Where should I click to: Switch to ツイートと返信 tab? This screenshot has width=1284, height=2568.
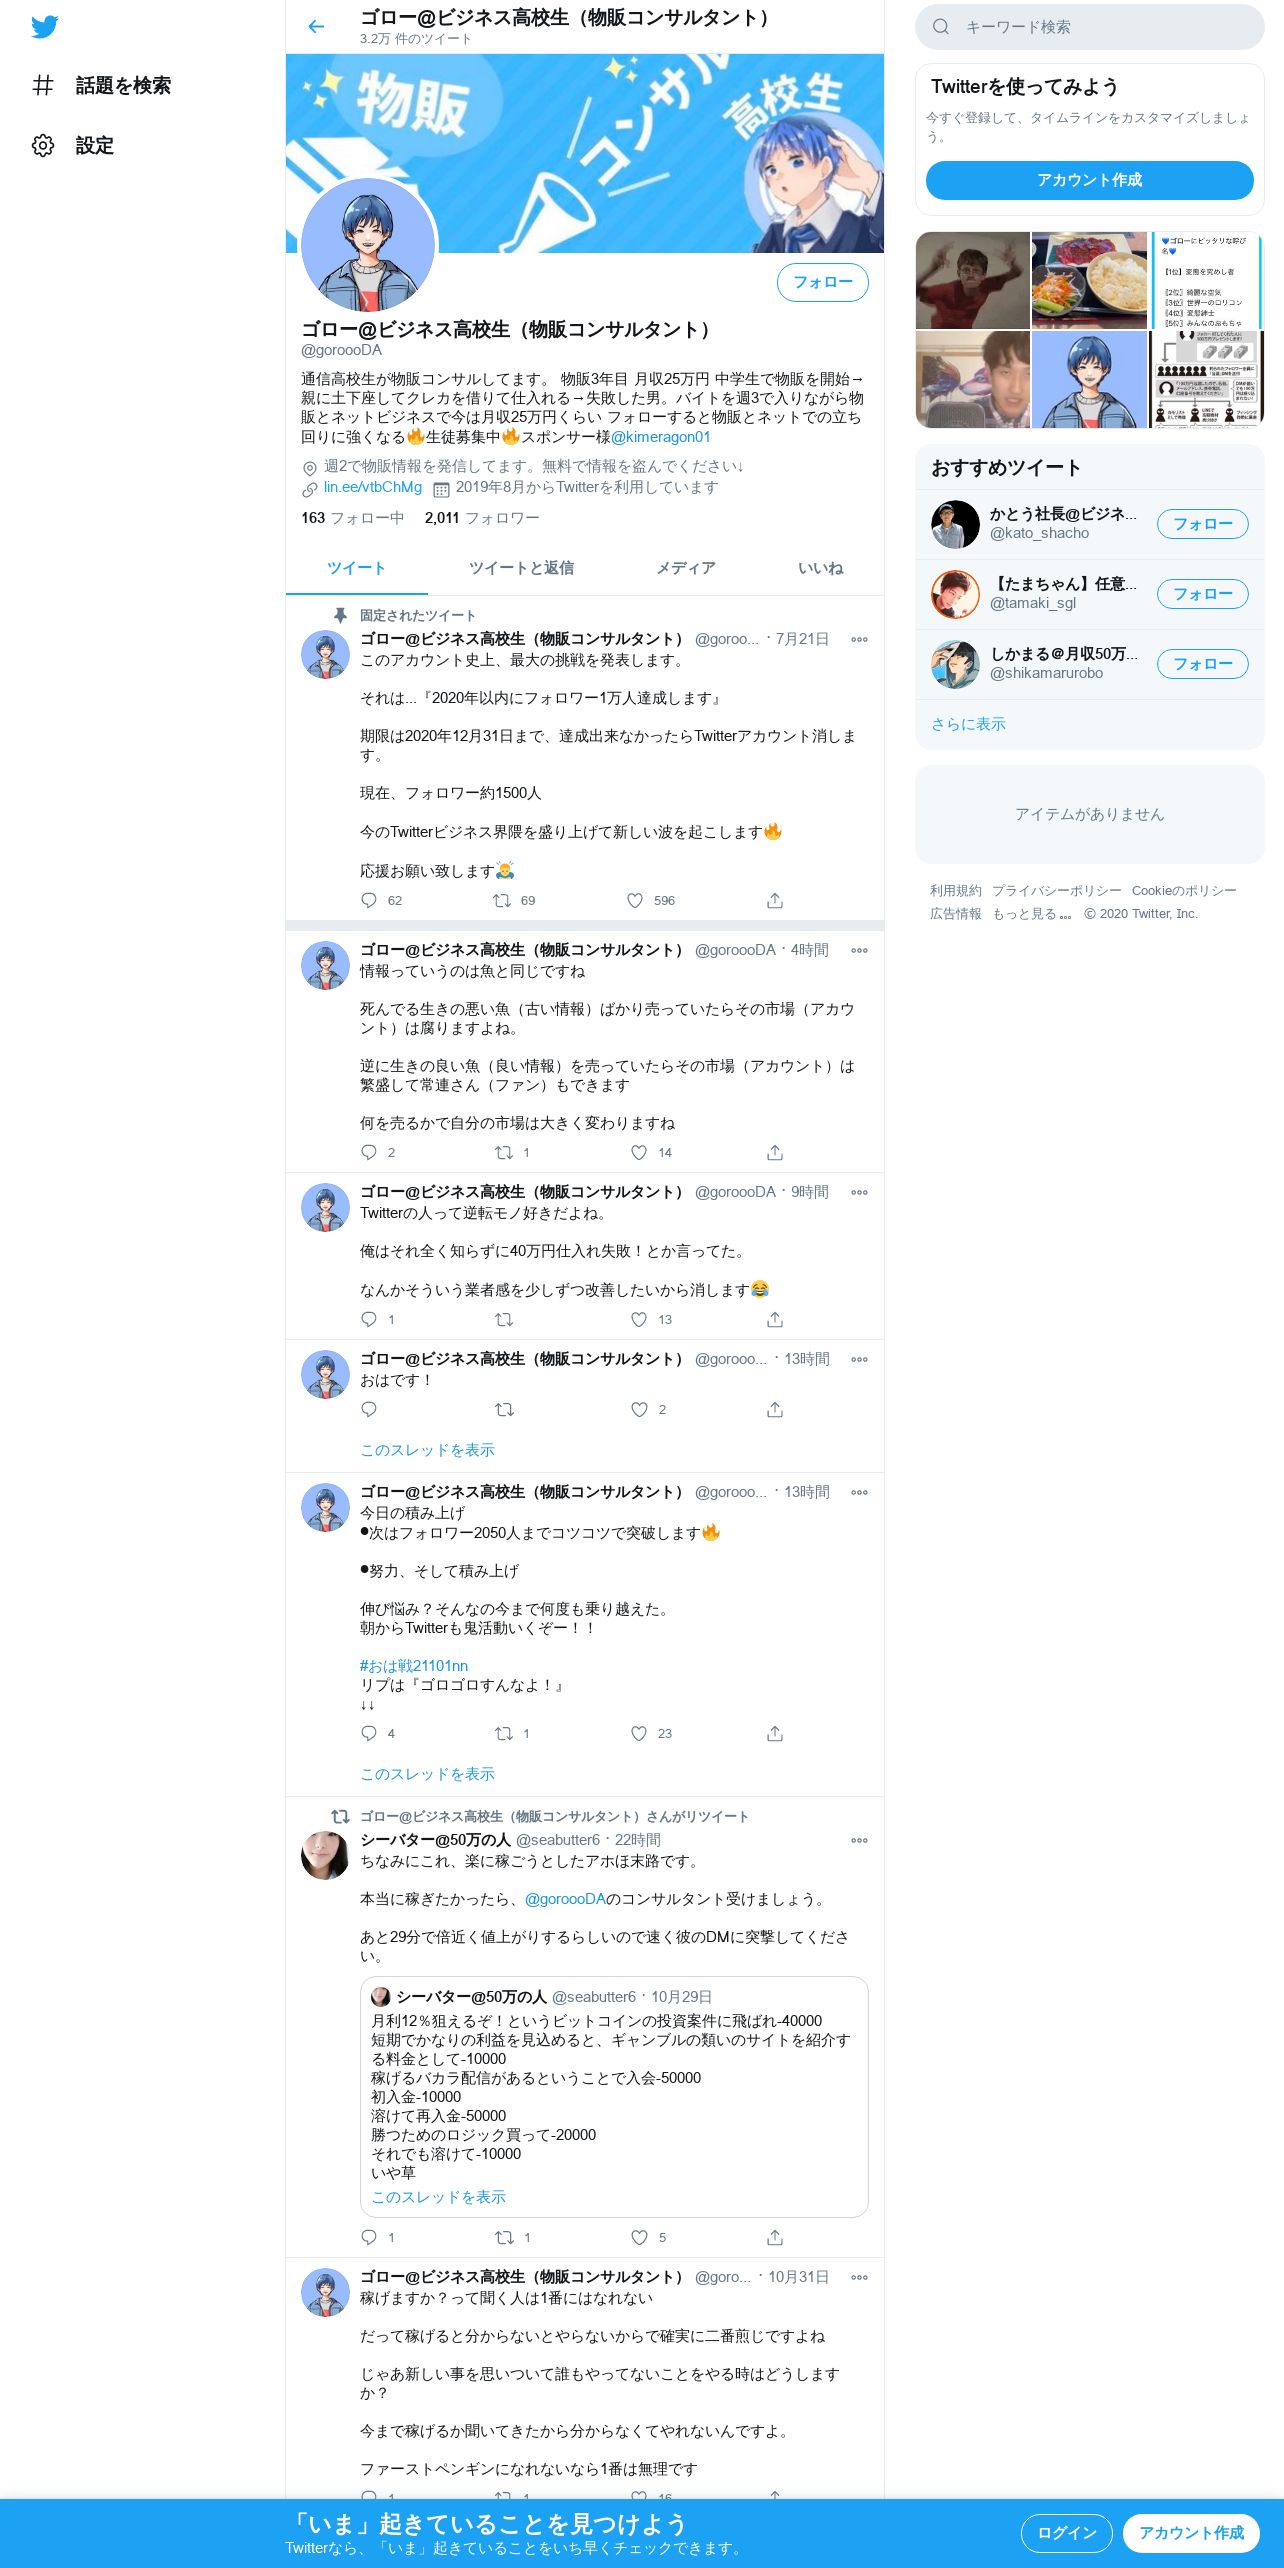[521, 568]
